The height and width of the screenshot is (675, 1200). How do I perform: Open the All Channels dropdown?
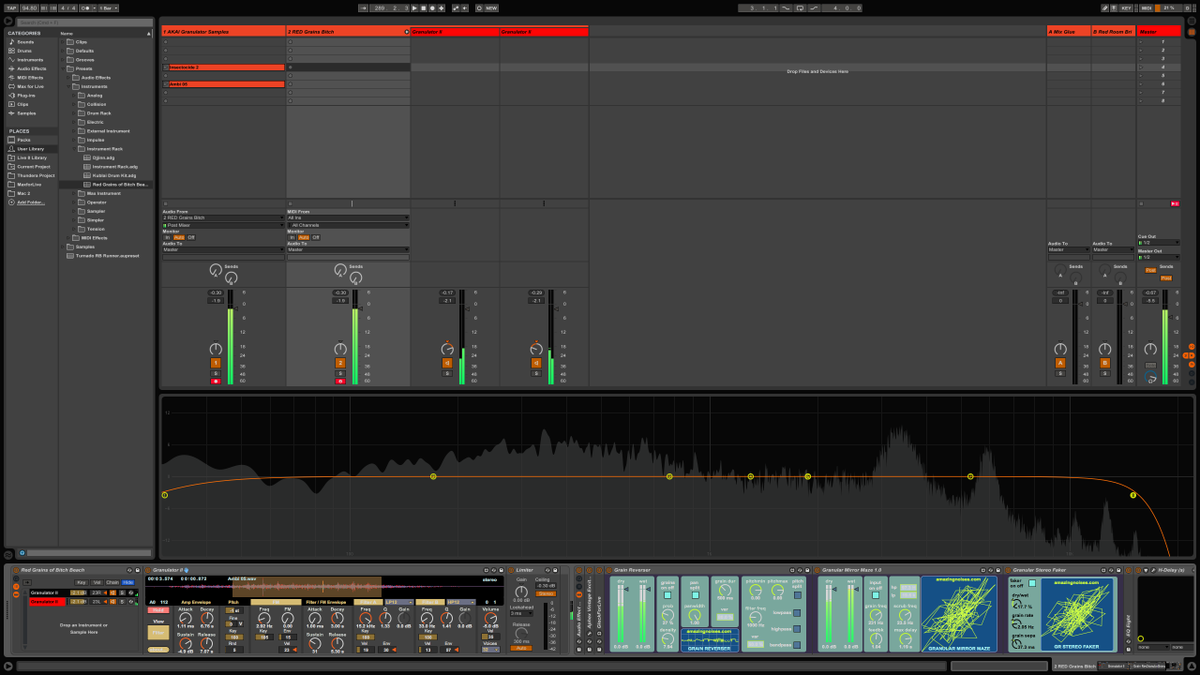tap(348, 225)
